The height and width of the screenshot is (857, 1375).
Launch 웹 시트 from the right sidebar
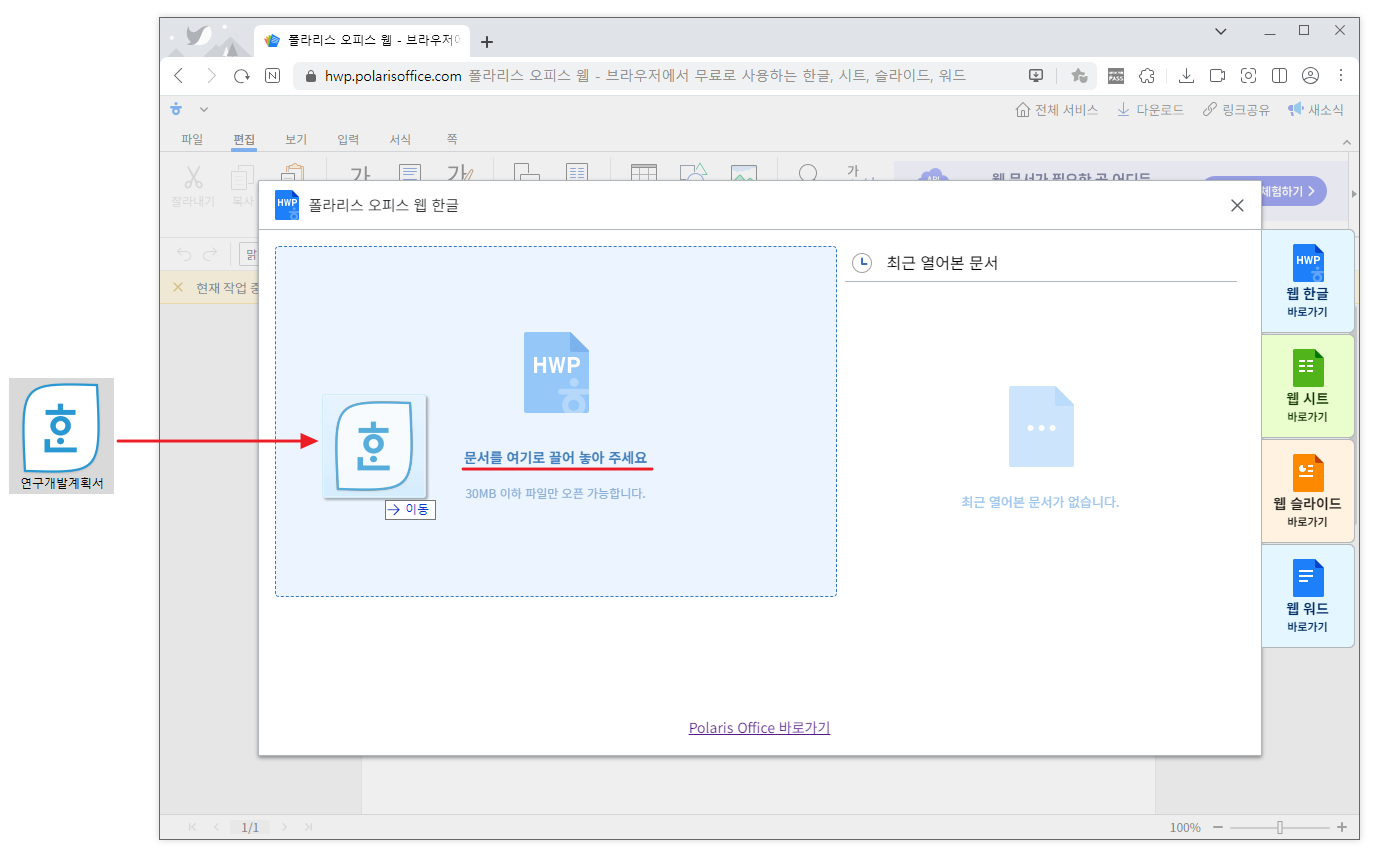(x=1307, y=386)
